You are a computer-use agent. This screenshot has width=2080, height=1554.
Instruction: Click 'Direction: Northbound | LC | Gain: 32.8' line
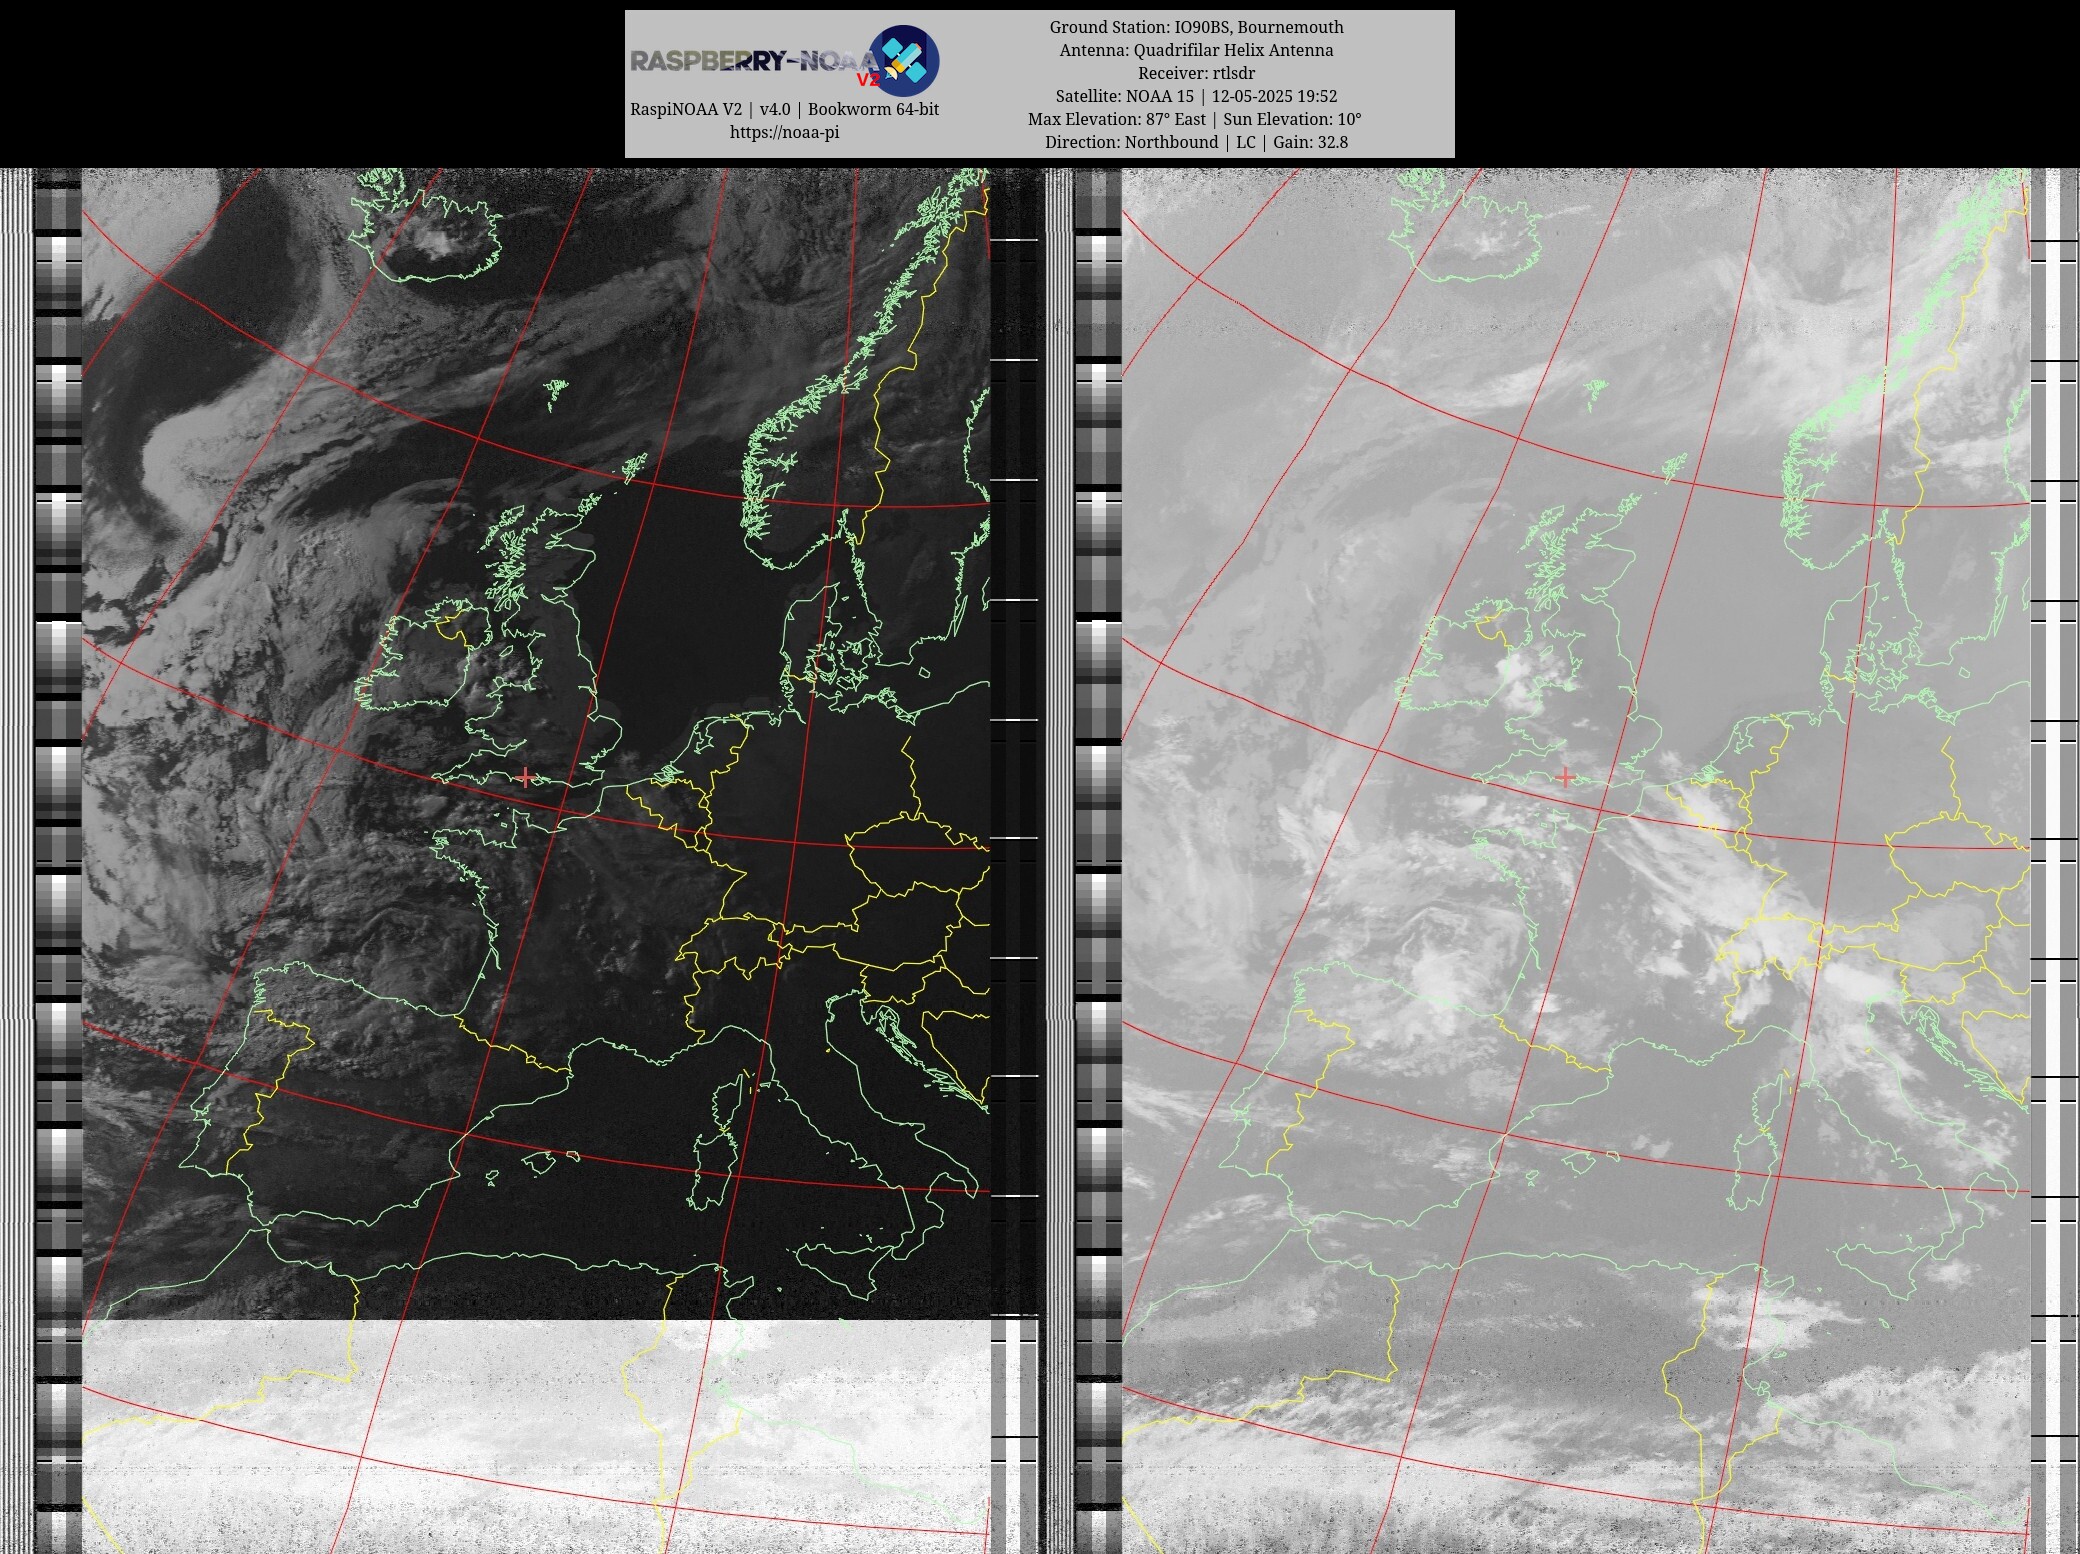coord(1196,142)
